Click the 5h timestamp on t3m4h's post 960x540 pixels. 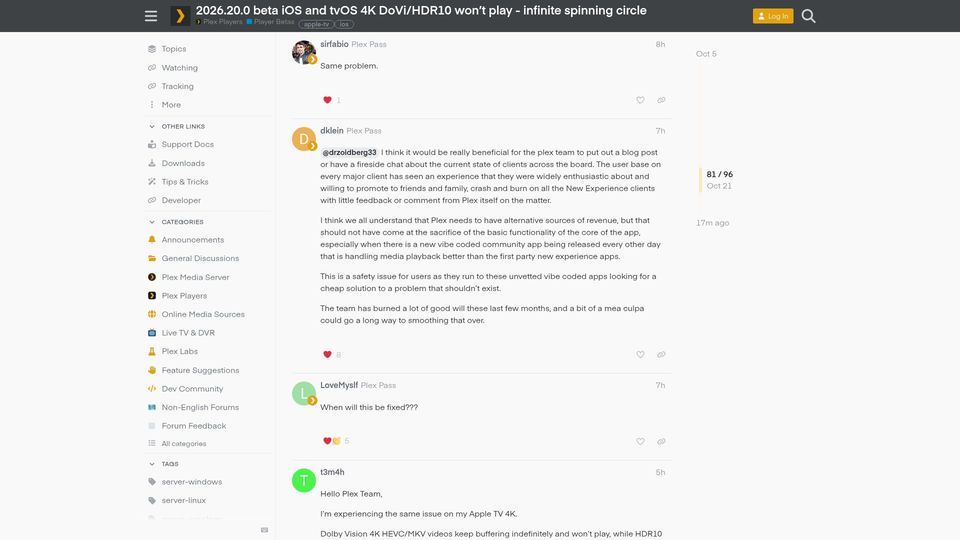coord(660,473)
